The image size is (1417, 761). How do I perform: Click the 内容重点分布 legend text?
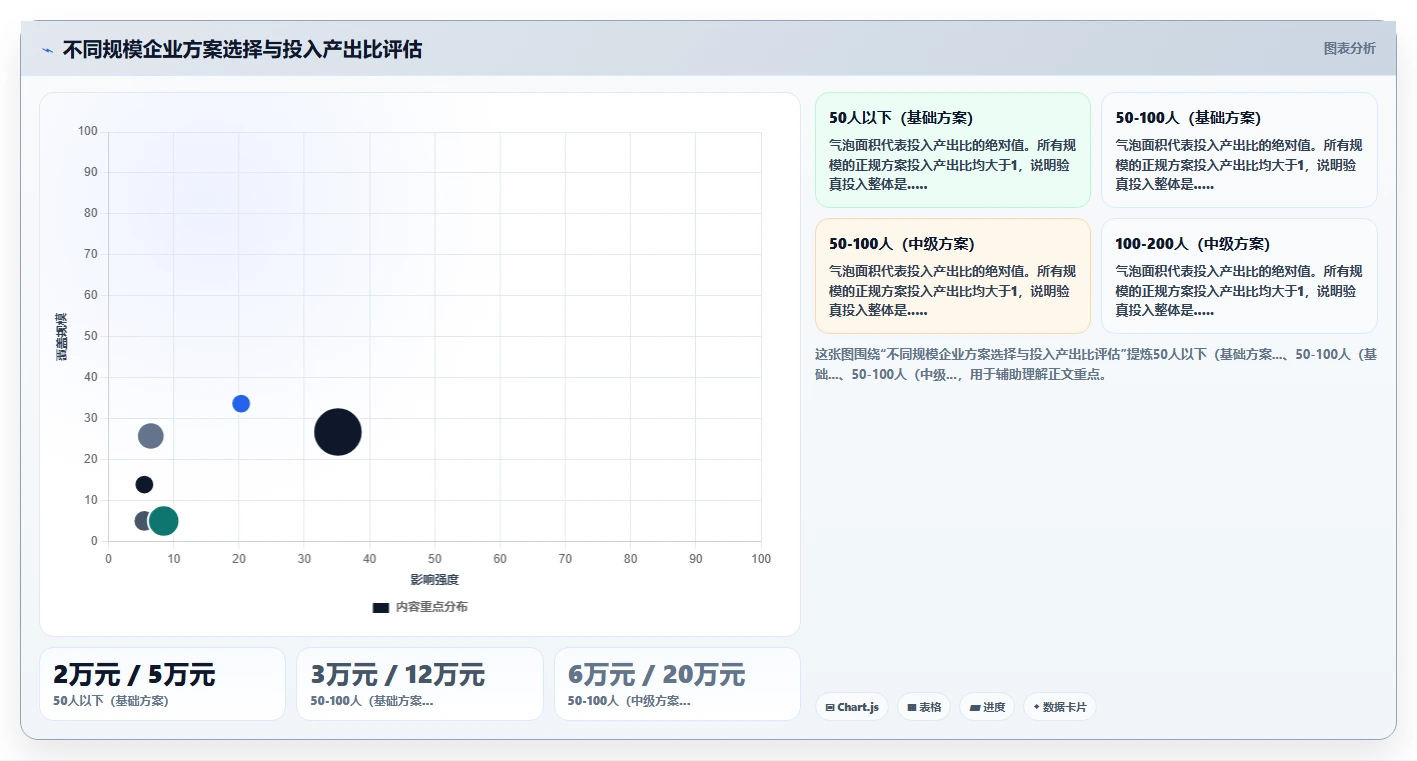click(431, 607)
